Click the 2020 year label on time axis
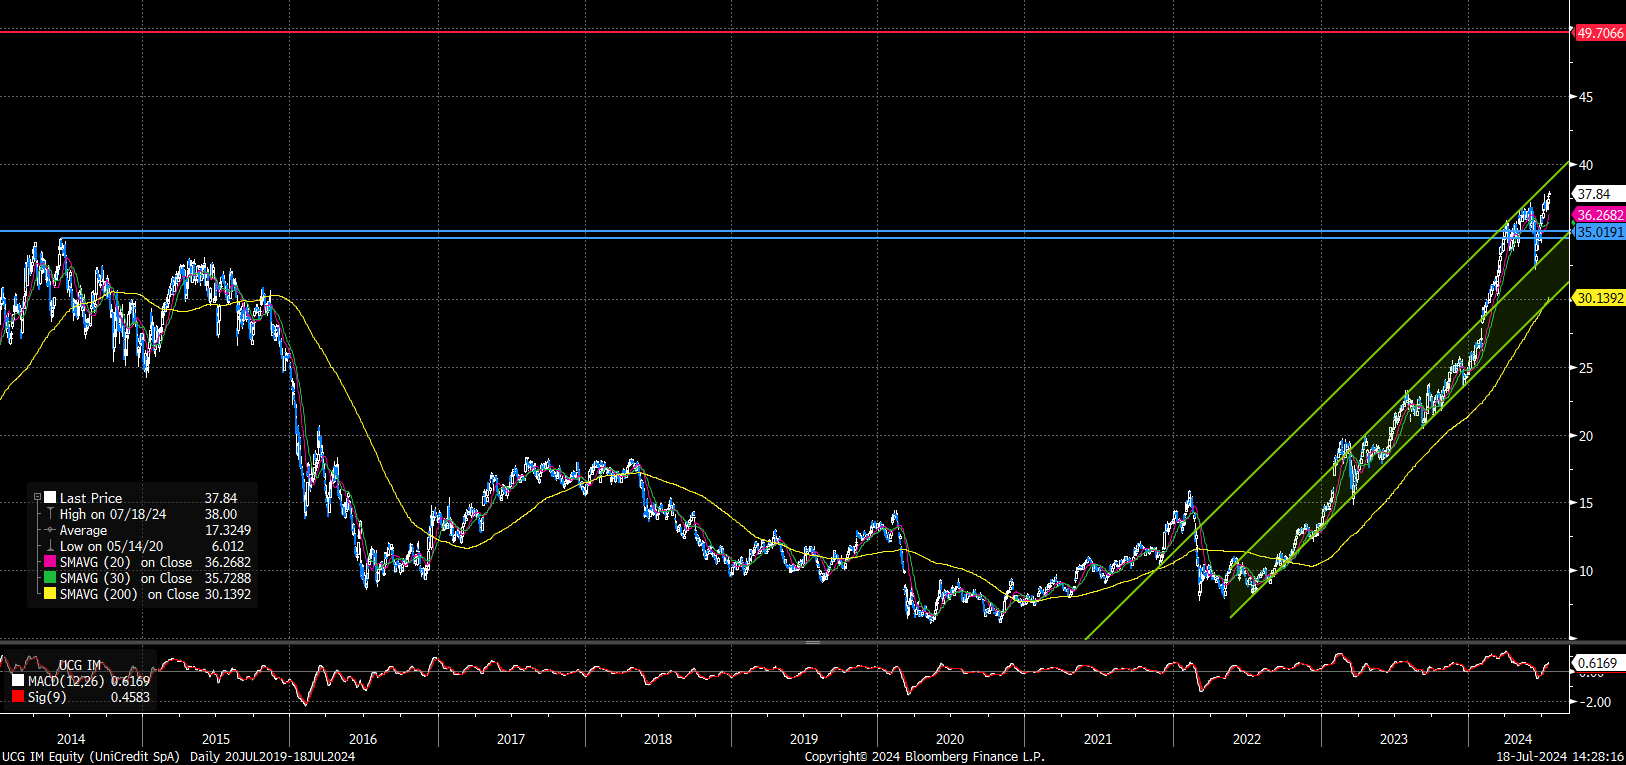This screenshot has width=1626, height=765. [x=950, y=739]
